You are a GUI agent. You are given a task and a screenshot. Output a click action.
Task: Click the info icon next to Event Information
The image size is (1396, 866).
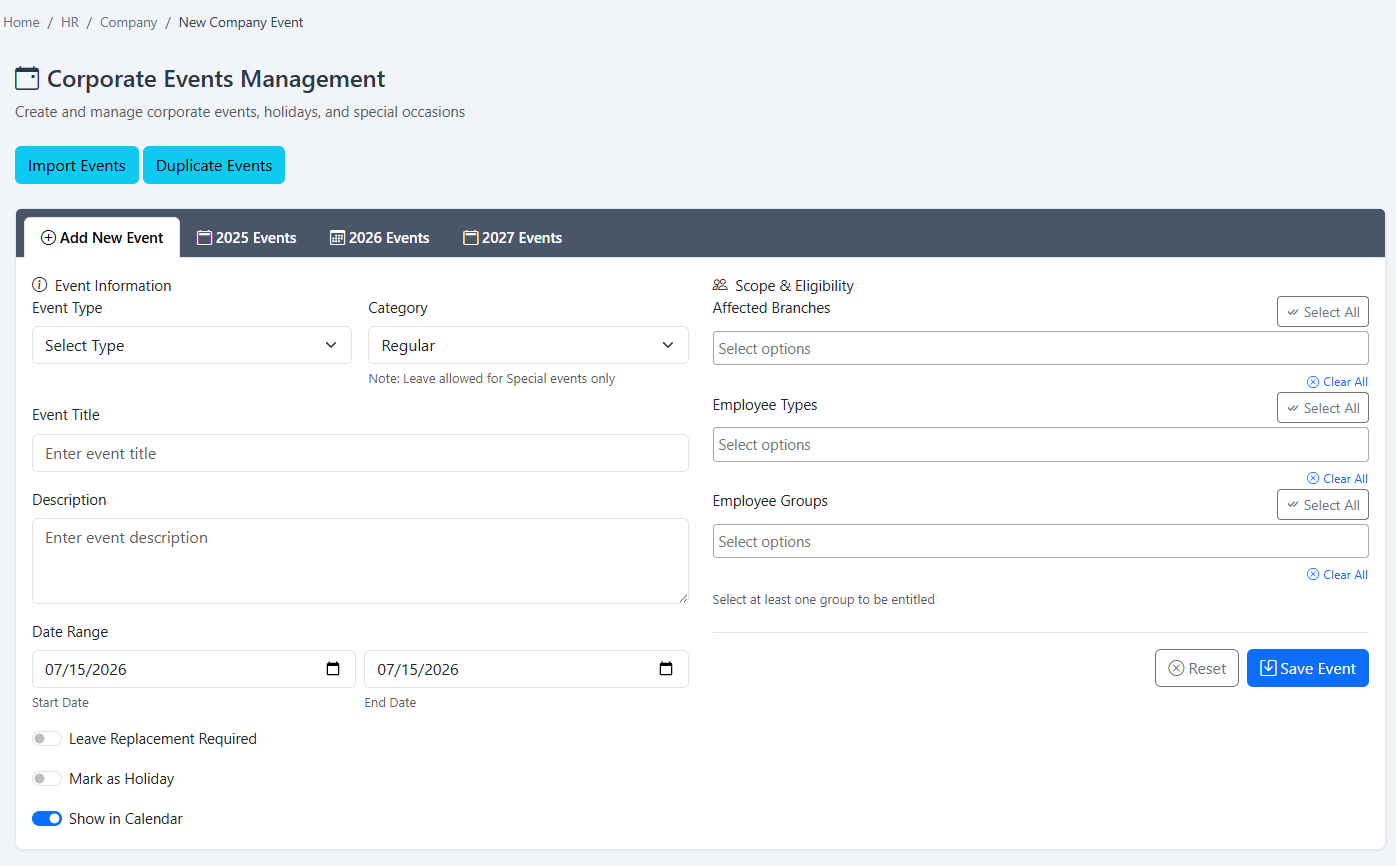[40, 285]
